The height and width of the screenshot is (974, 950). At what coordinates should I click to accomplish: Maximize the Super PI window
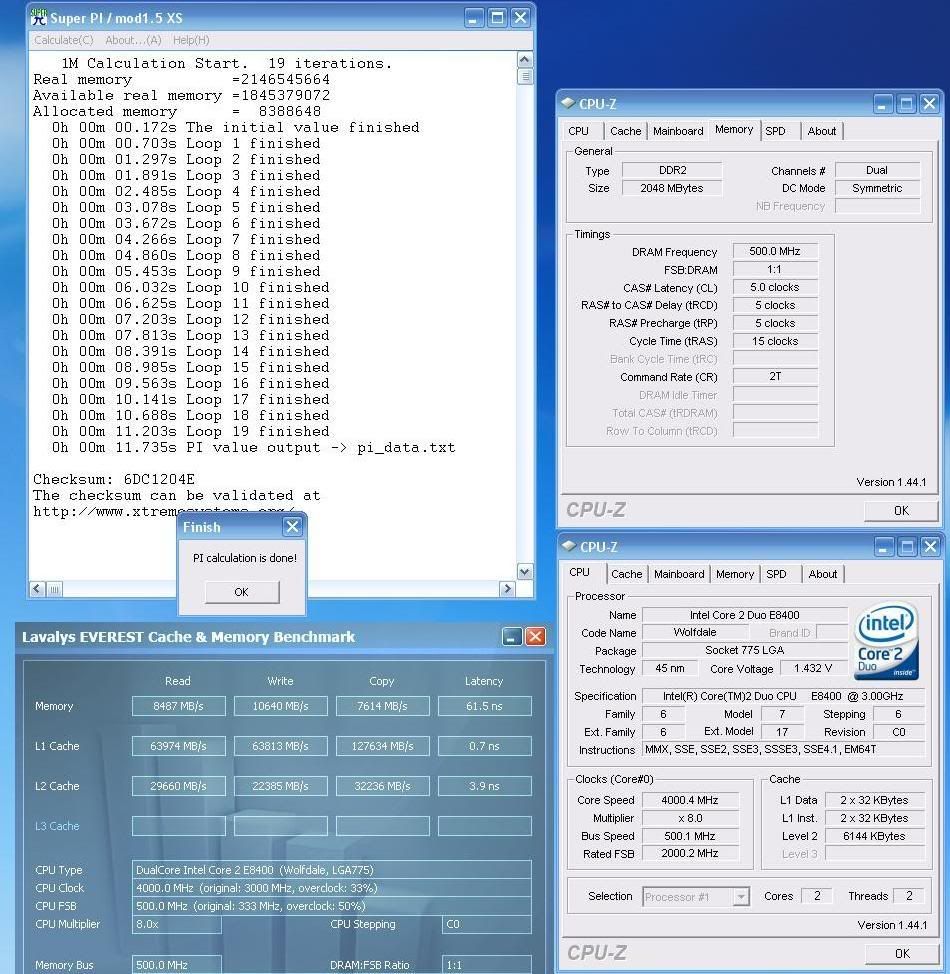[497, 17]
